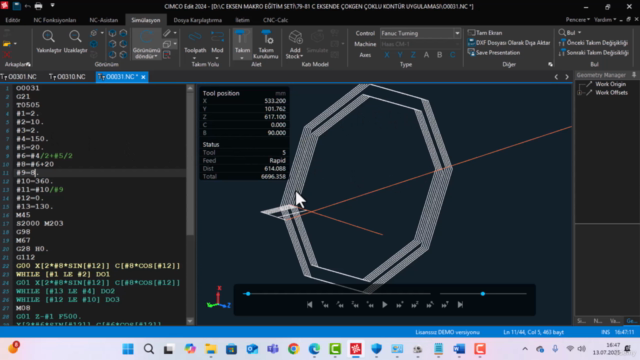Expand the Work Offsets tree node
This screenshot has width=640, height=360.
[x=580, y=93]
